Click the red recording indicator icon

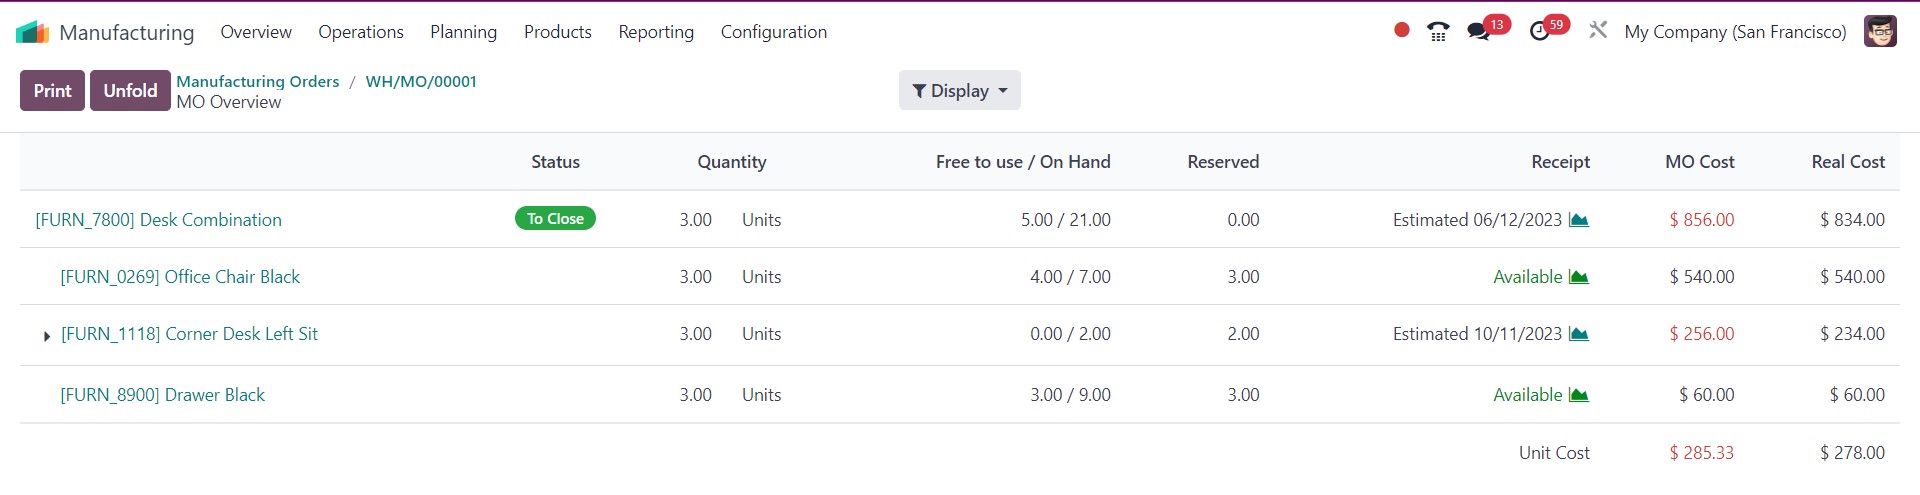[x=1402, y=30]
